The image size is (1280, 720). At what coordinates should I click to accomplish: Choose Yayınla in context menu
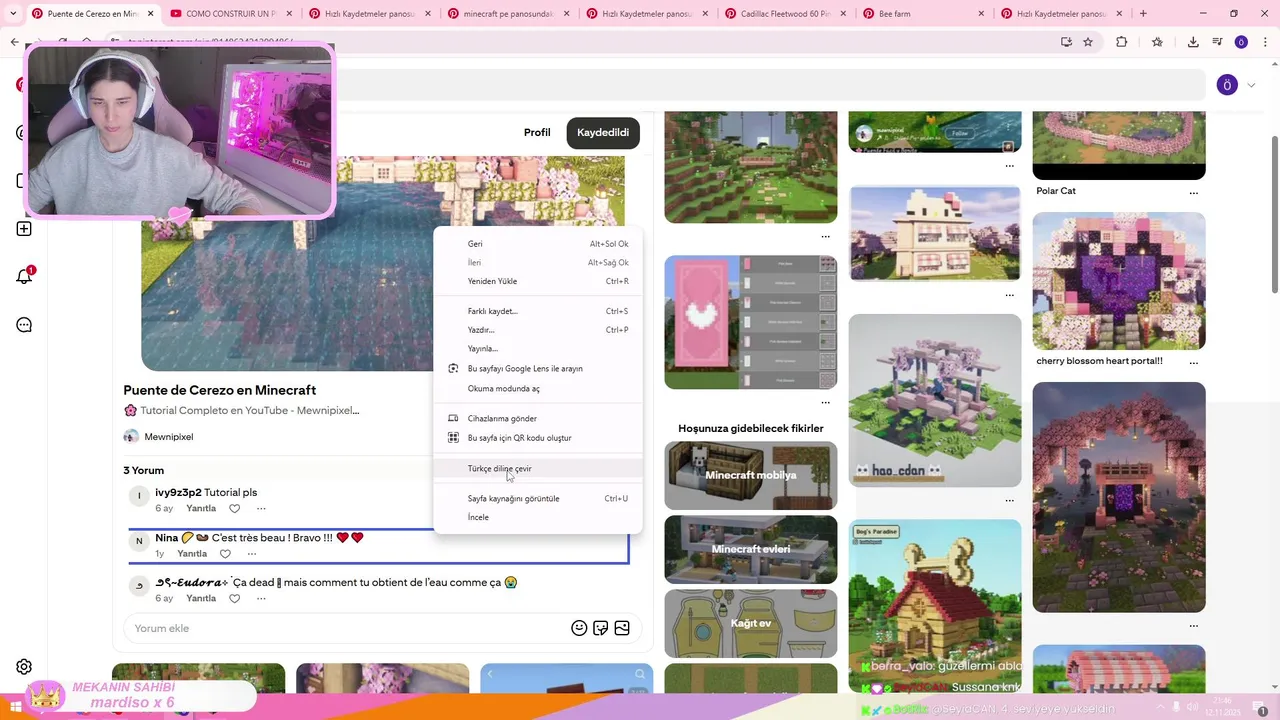[x=538, y=349]
